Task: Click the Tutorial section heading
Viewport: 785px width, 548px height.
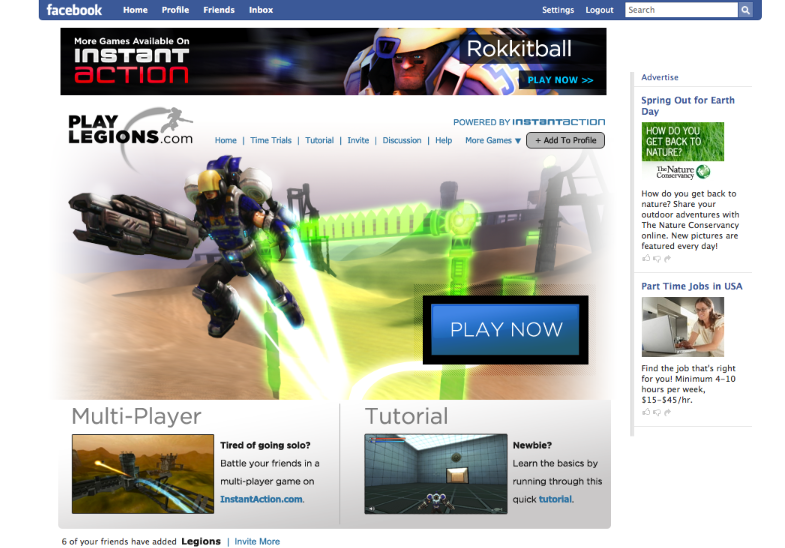Action: (x=406, y=416)
